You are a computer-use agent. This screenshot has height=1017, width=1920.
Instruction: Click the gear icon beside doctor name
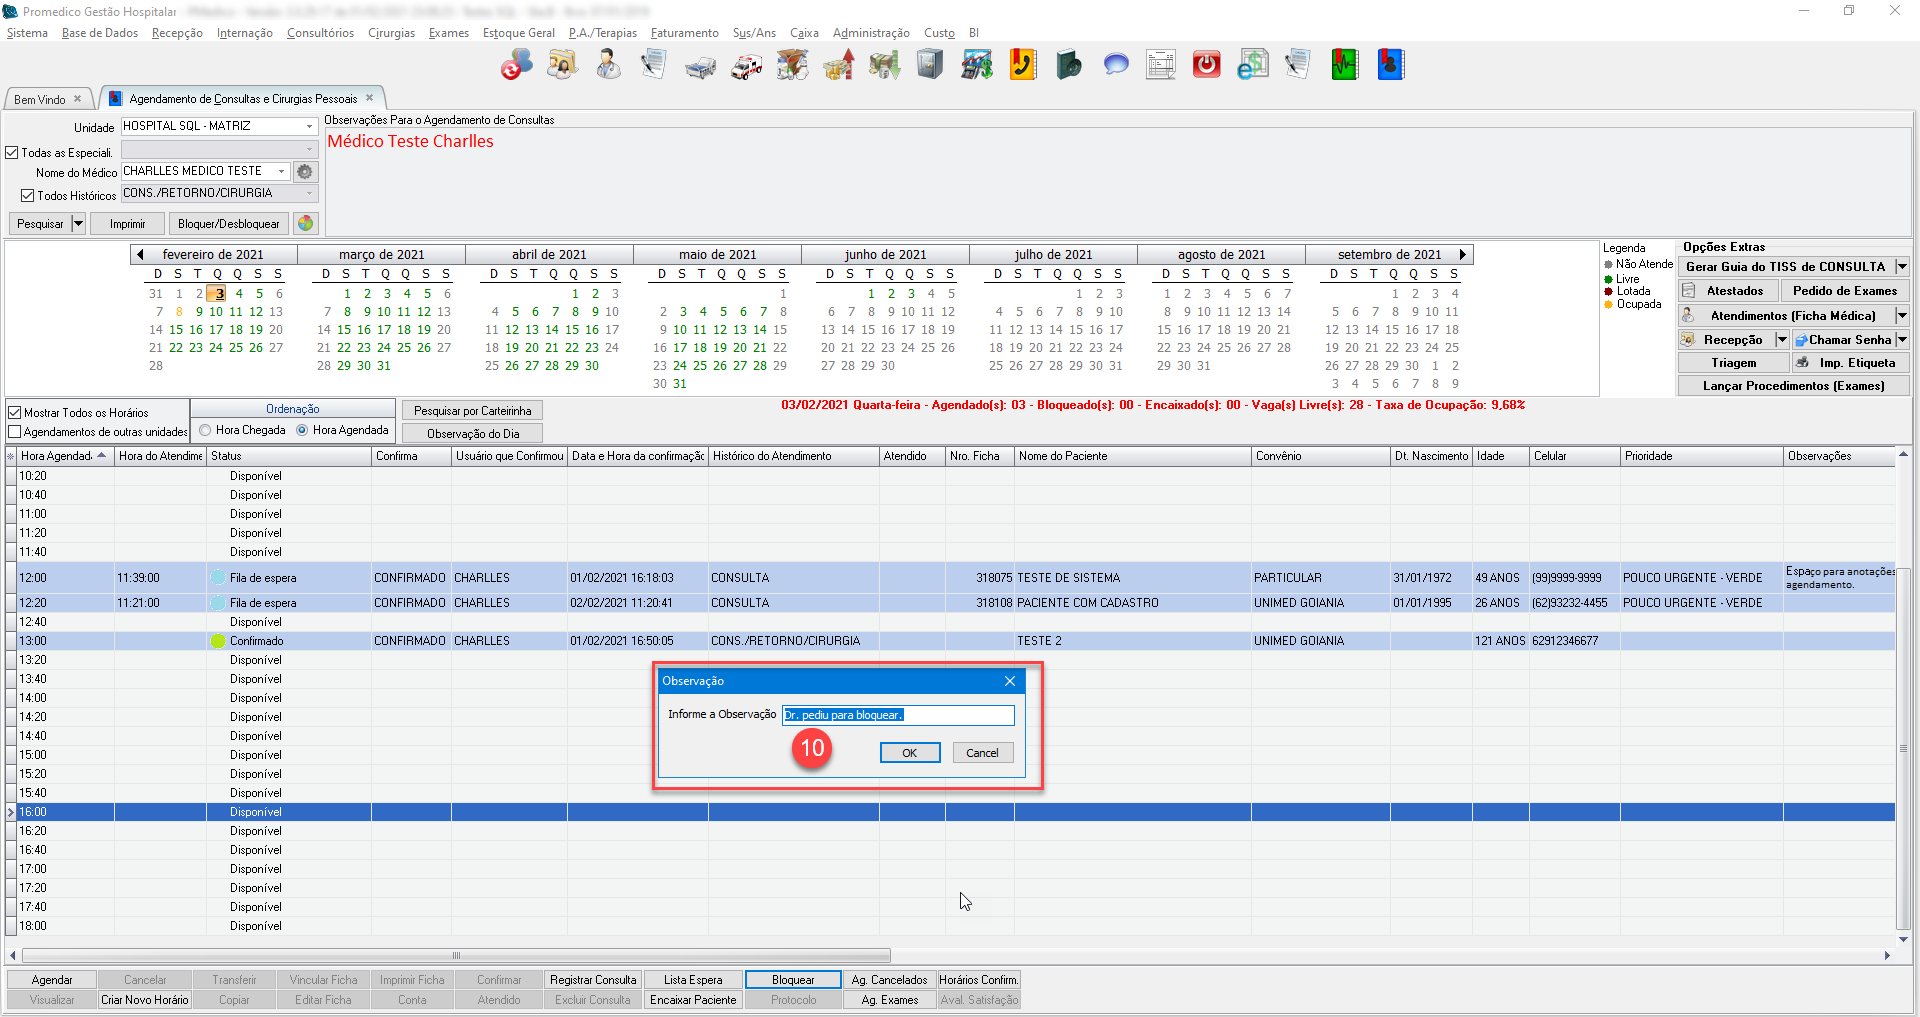(x=305, y=172)
